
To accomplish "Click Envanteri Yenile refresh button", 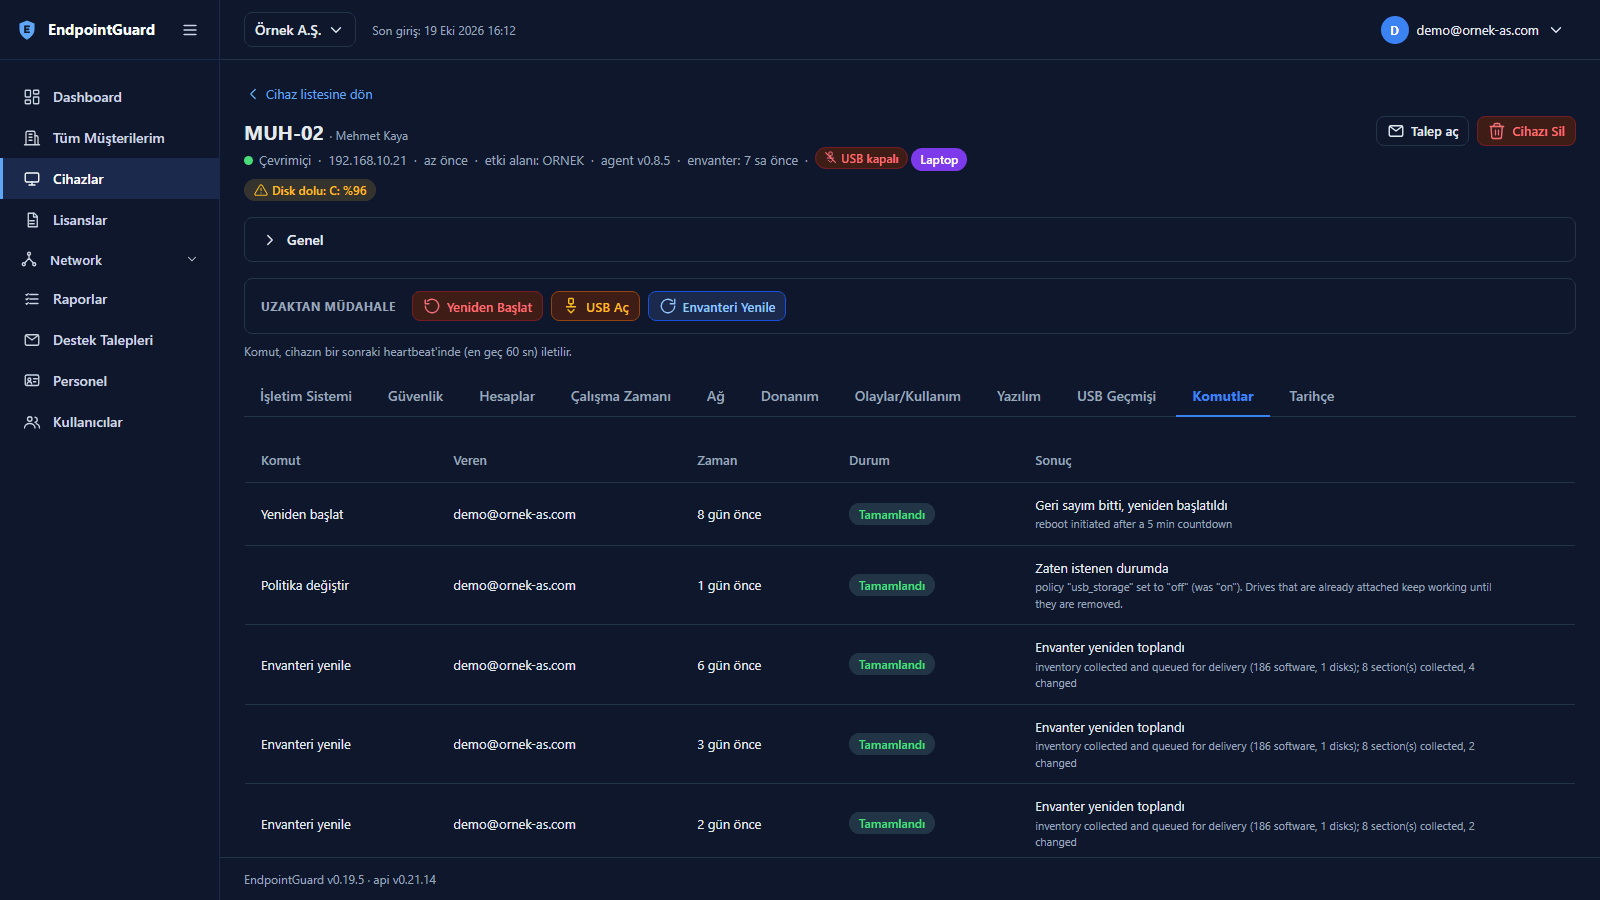I will (717, 306).
